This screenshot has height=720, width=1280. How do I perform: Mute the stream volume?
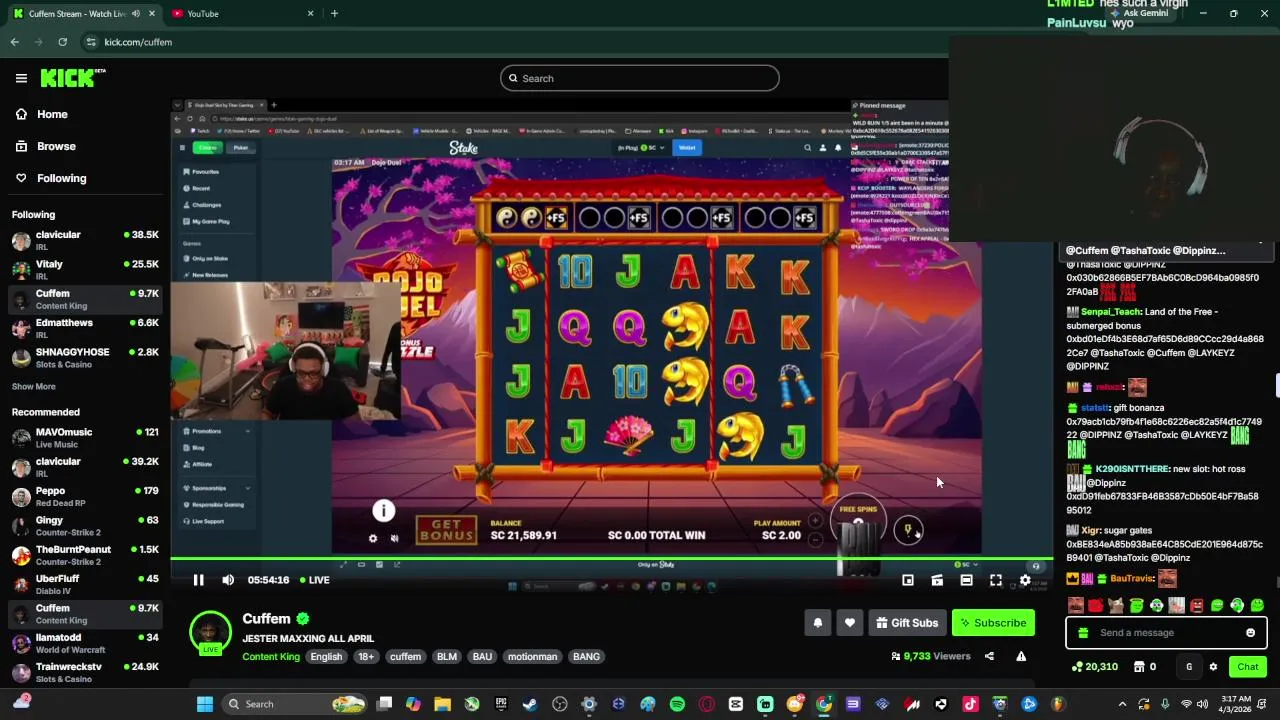(x=228, y=580)
